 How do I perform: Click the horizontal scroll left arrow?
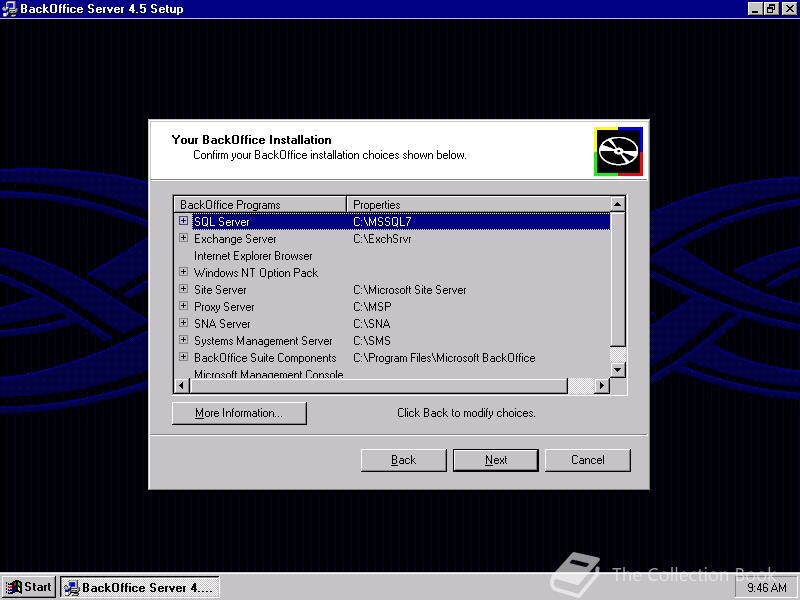point(182,386)
